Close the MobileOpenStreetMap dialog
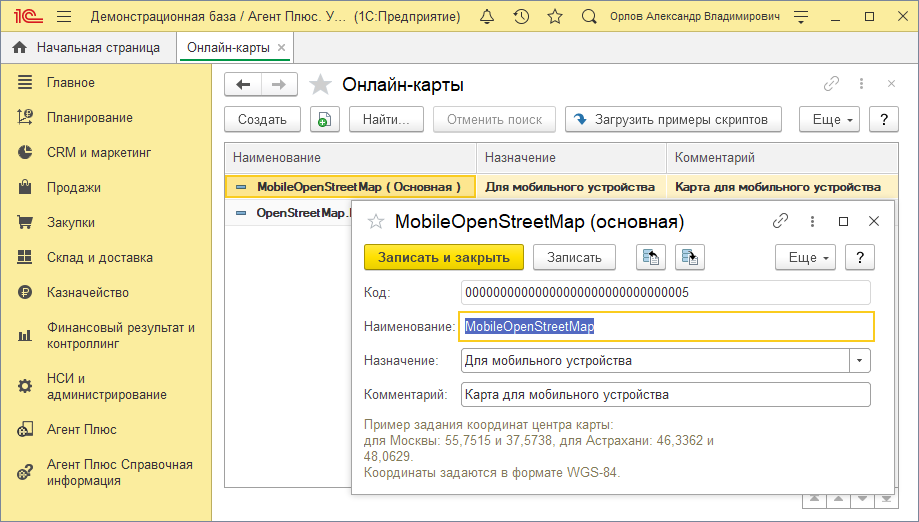919x522 pixels. [874, 221]
